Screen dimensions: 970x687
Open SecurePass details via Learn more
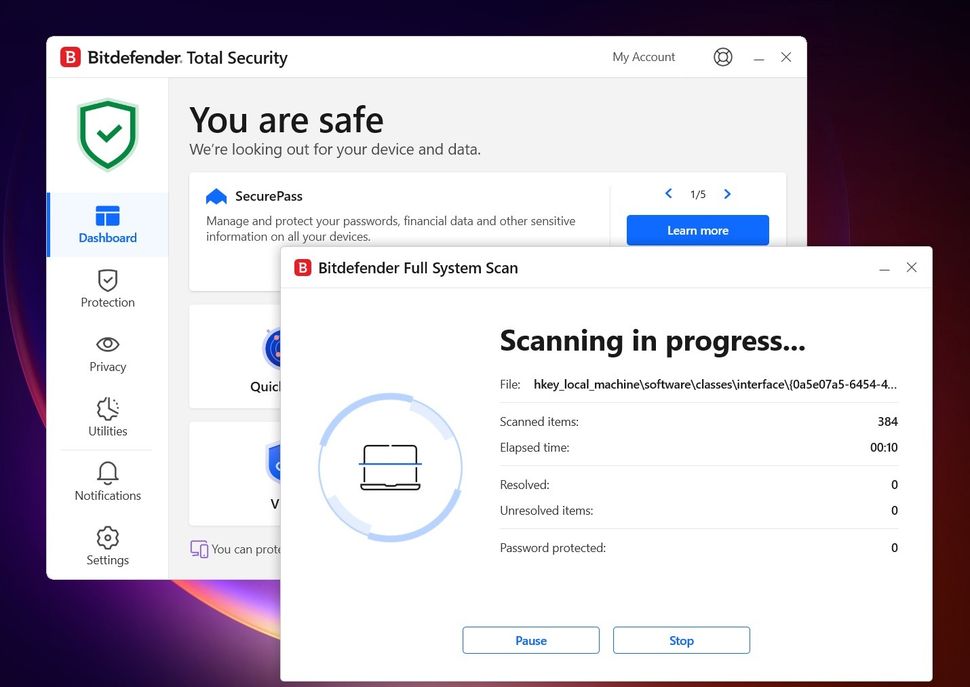point(697,230)
